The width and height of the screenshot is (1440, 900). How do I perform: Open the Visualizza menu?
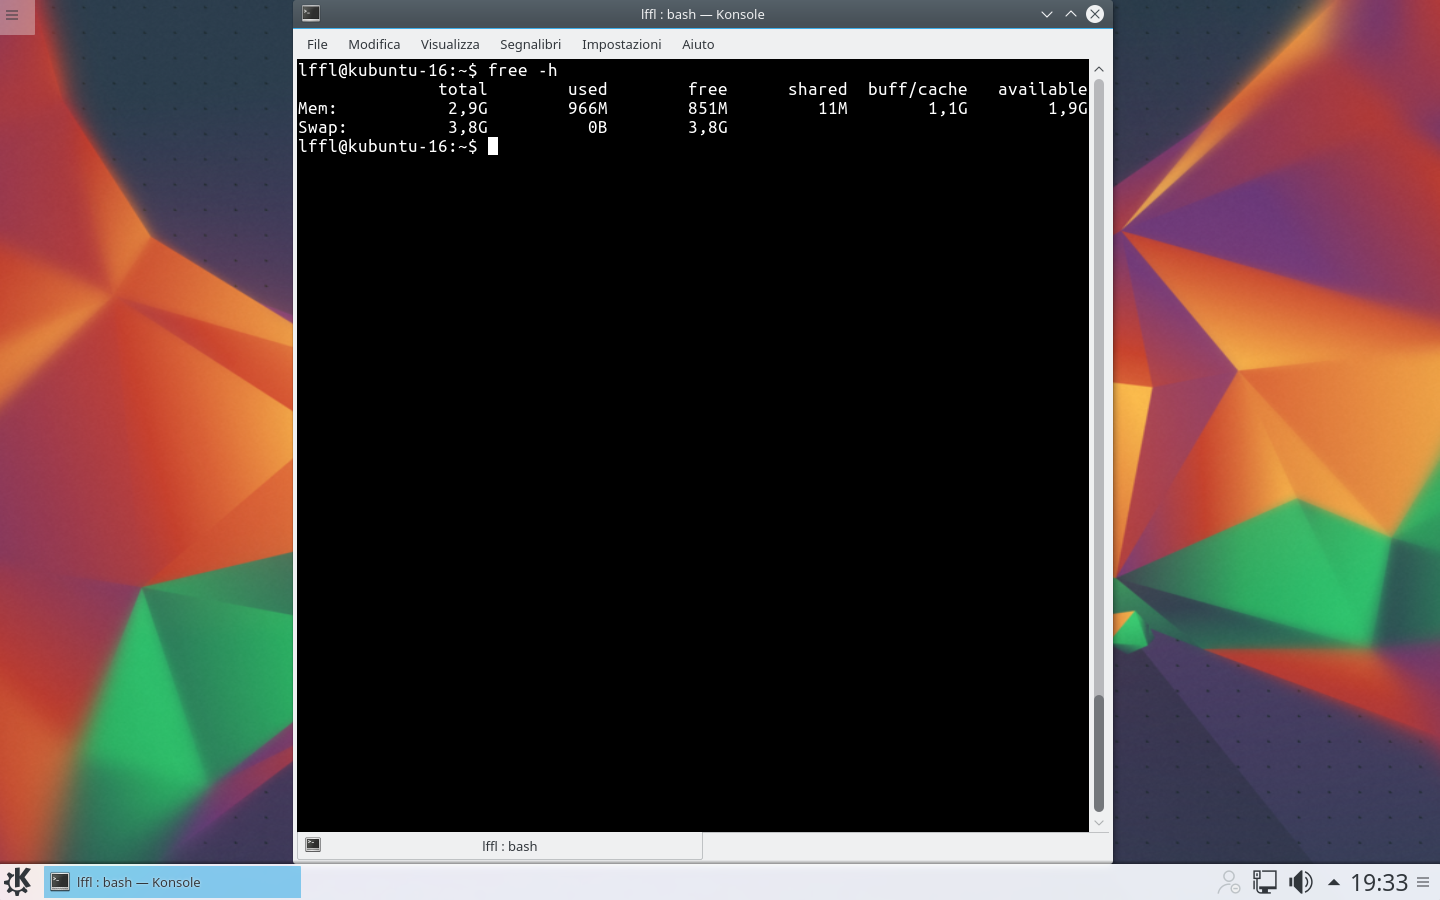coord(449,44)
